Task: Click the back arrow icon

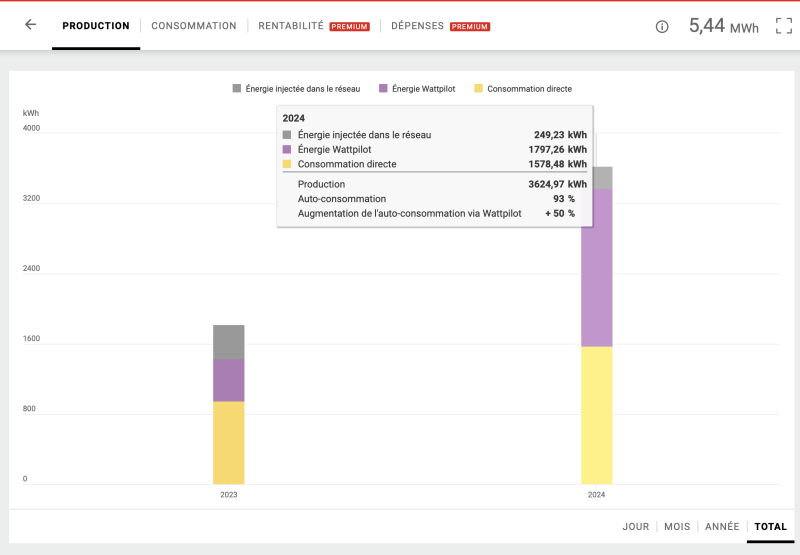Action: click(x=30, y=25)
